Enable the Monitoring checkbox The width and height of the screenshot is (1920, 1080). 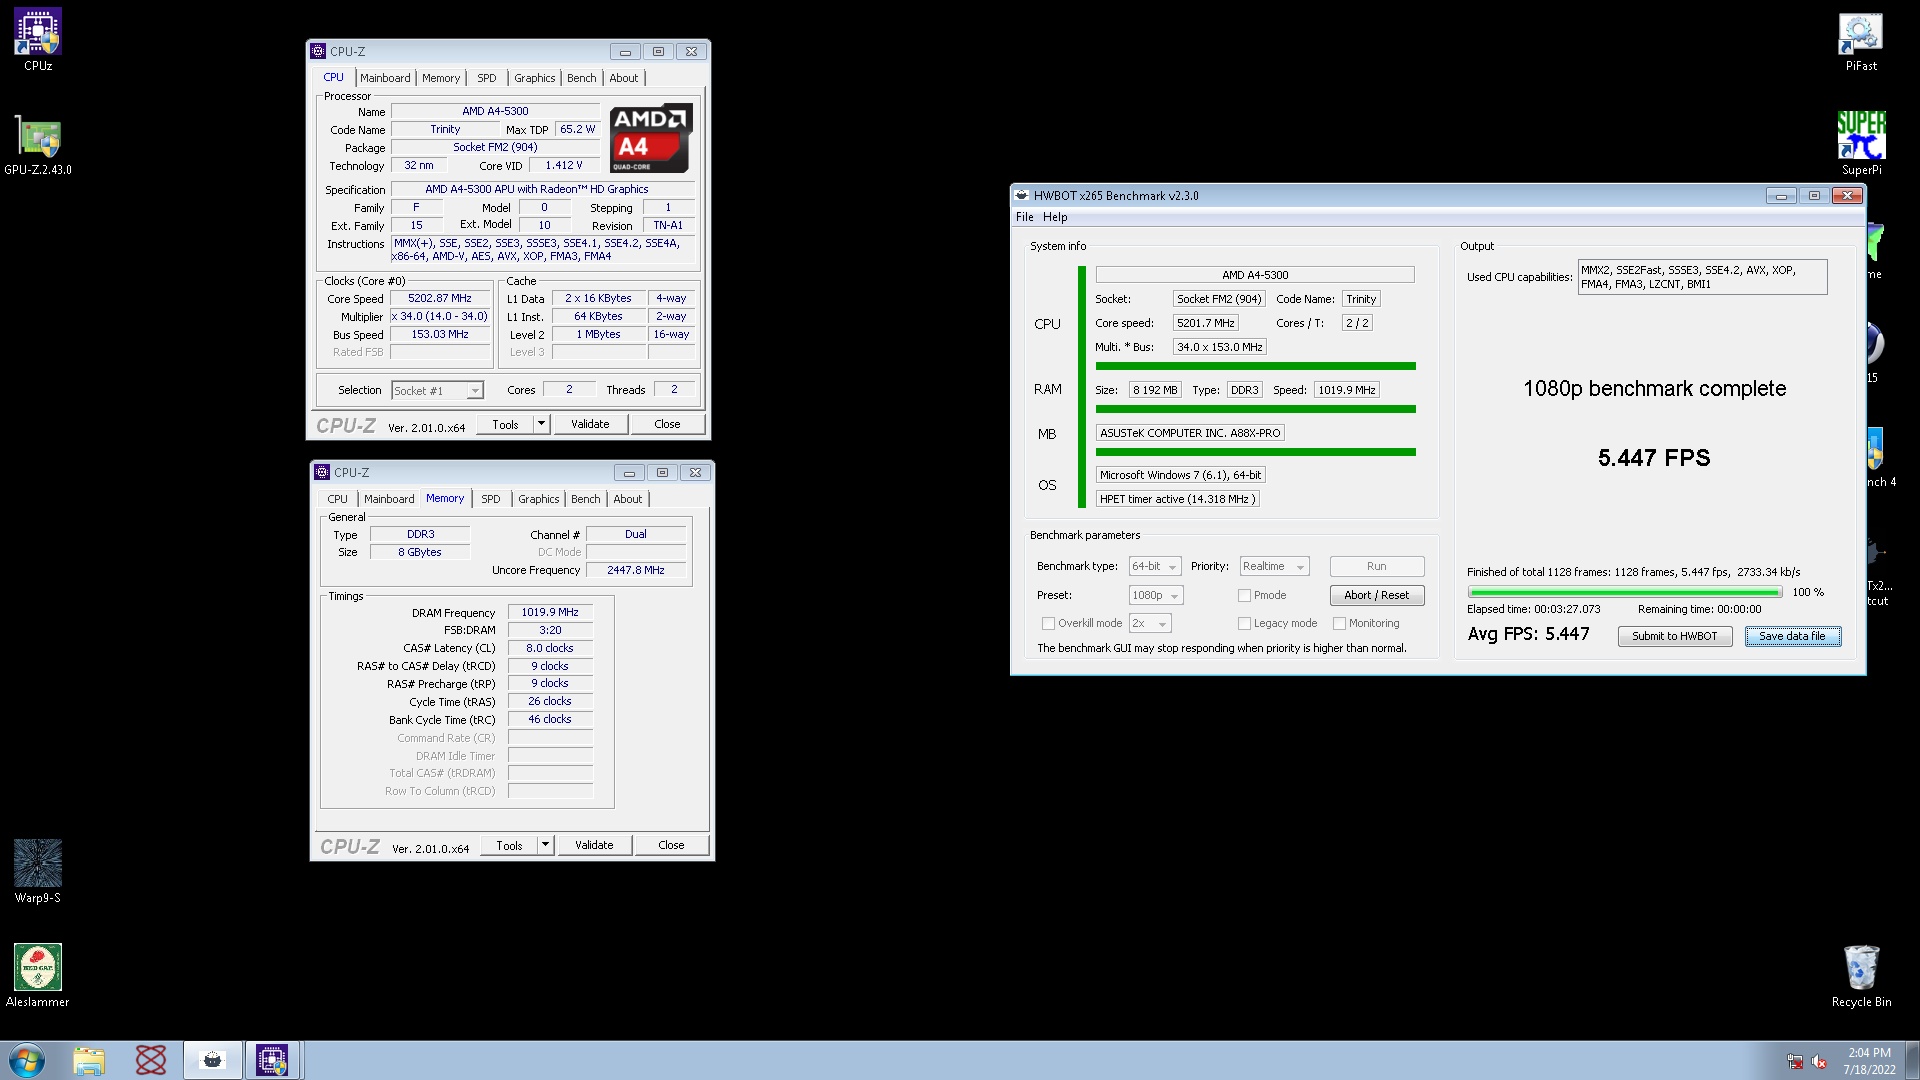tap(1339, 623)
